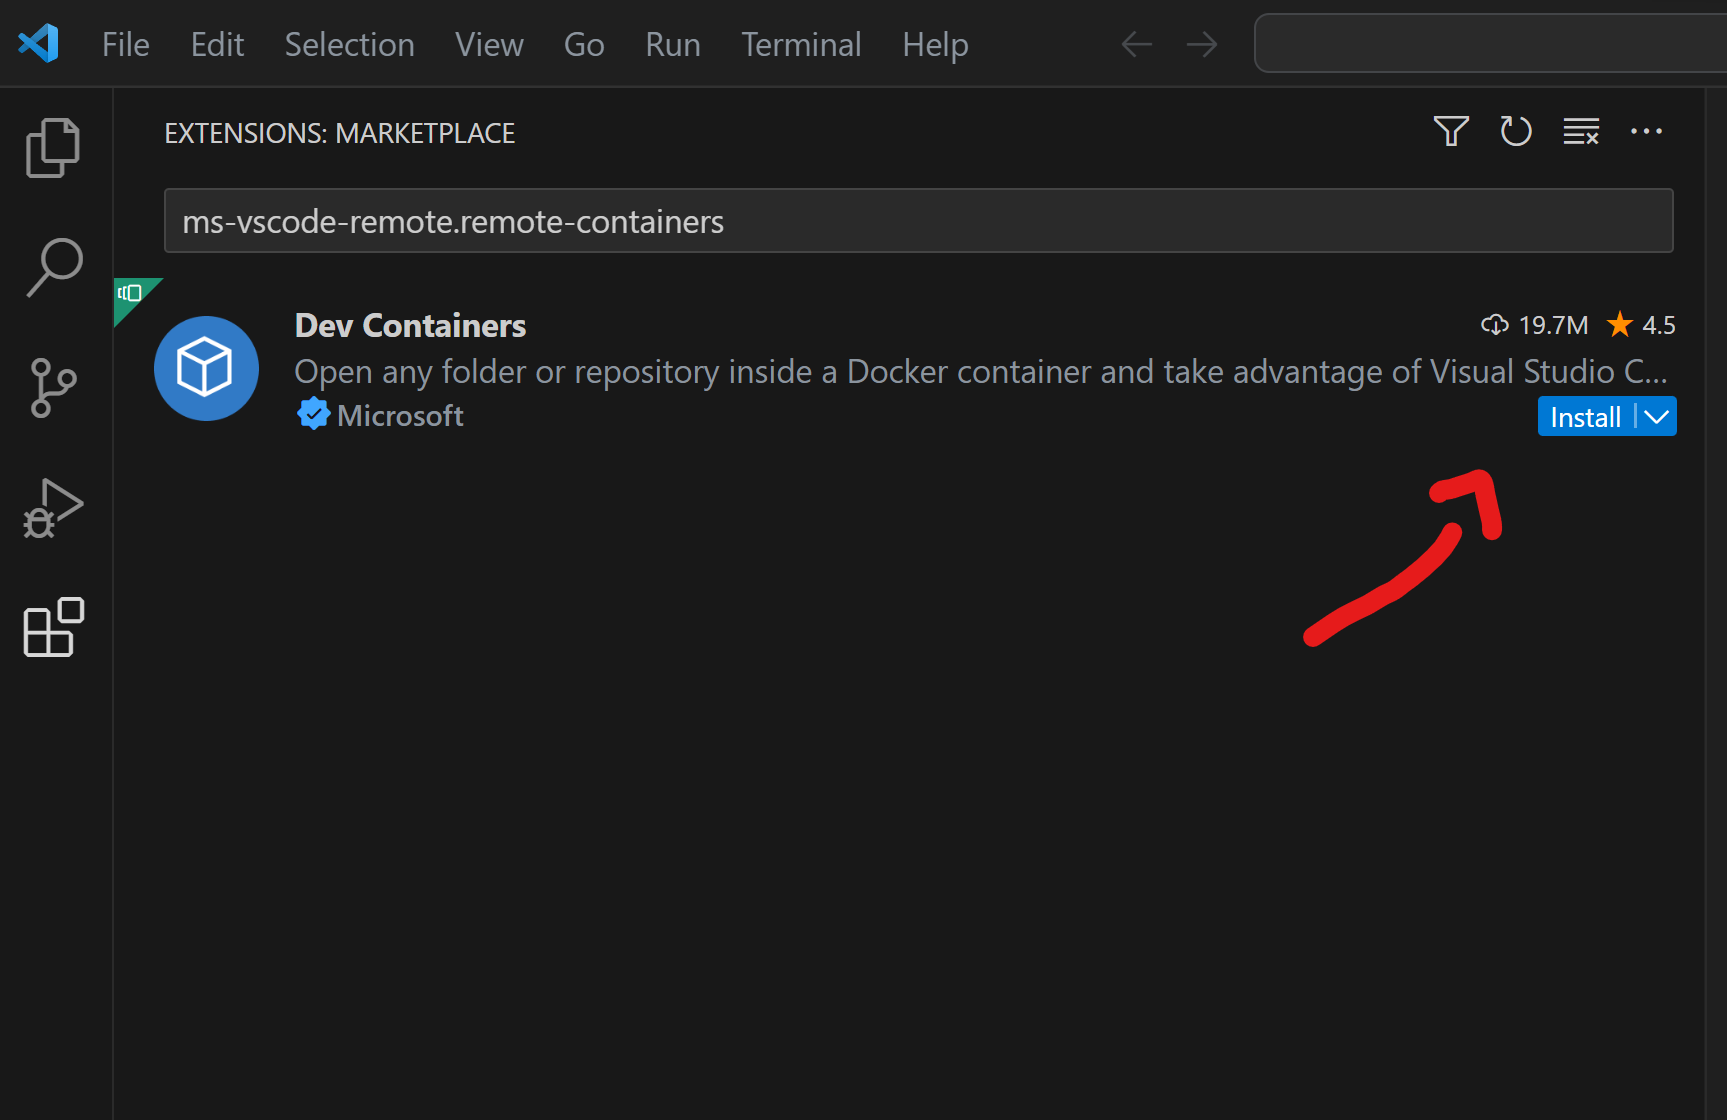The height and width of the screenshot is (1120, 1727).
Task: Click the Dev Containers description text
Action: coord(981,371)
